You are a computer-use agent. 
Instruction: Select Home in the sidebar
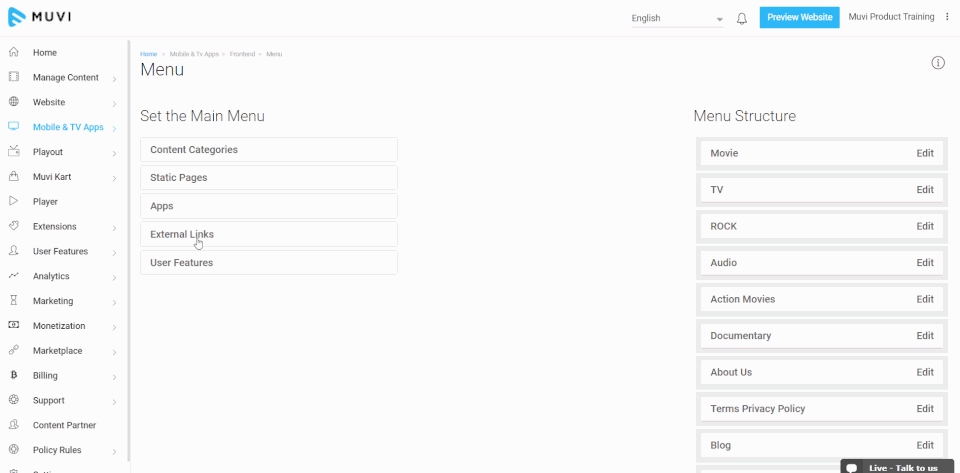click(45, 53)
